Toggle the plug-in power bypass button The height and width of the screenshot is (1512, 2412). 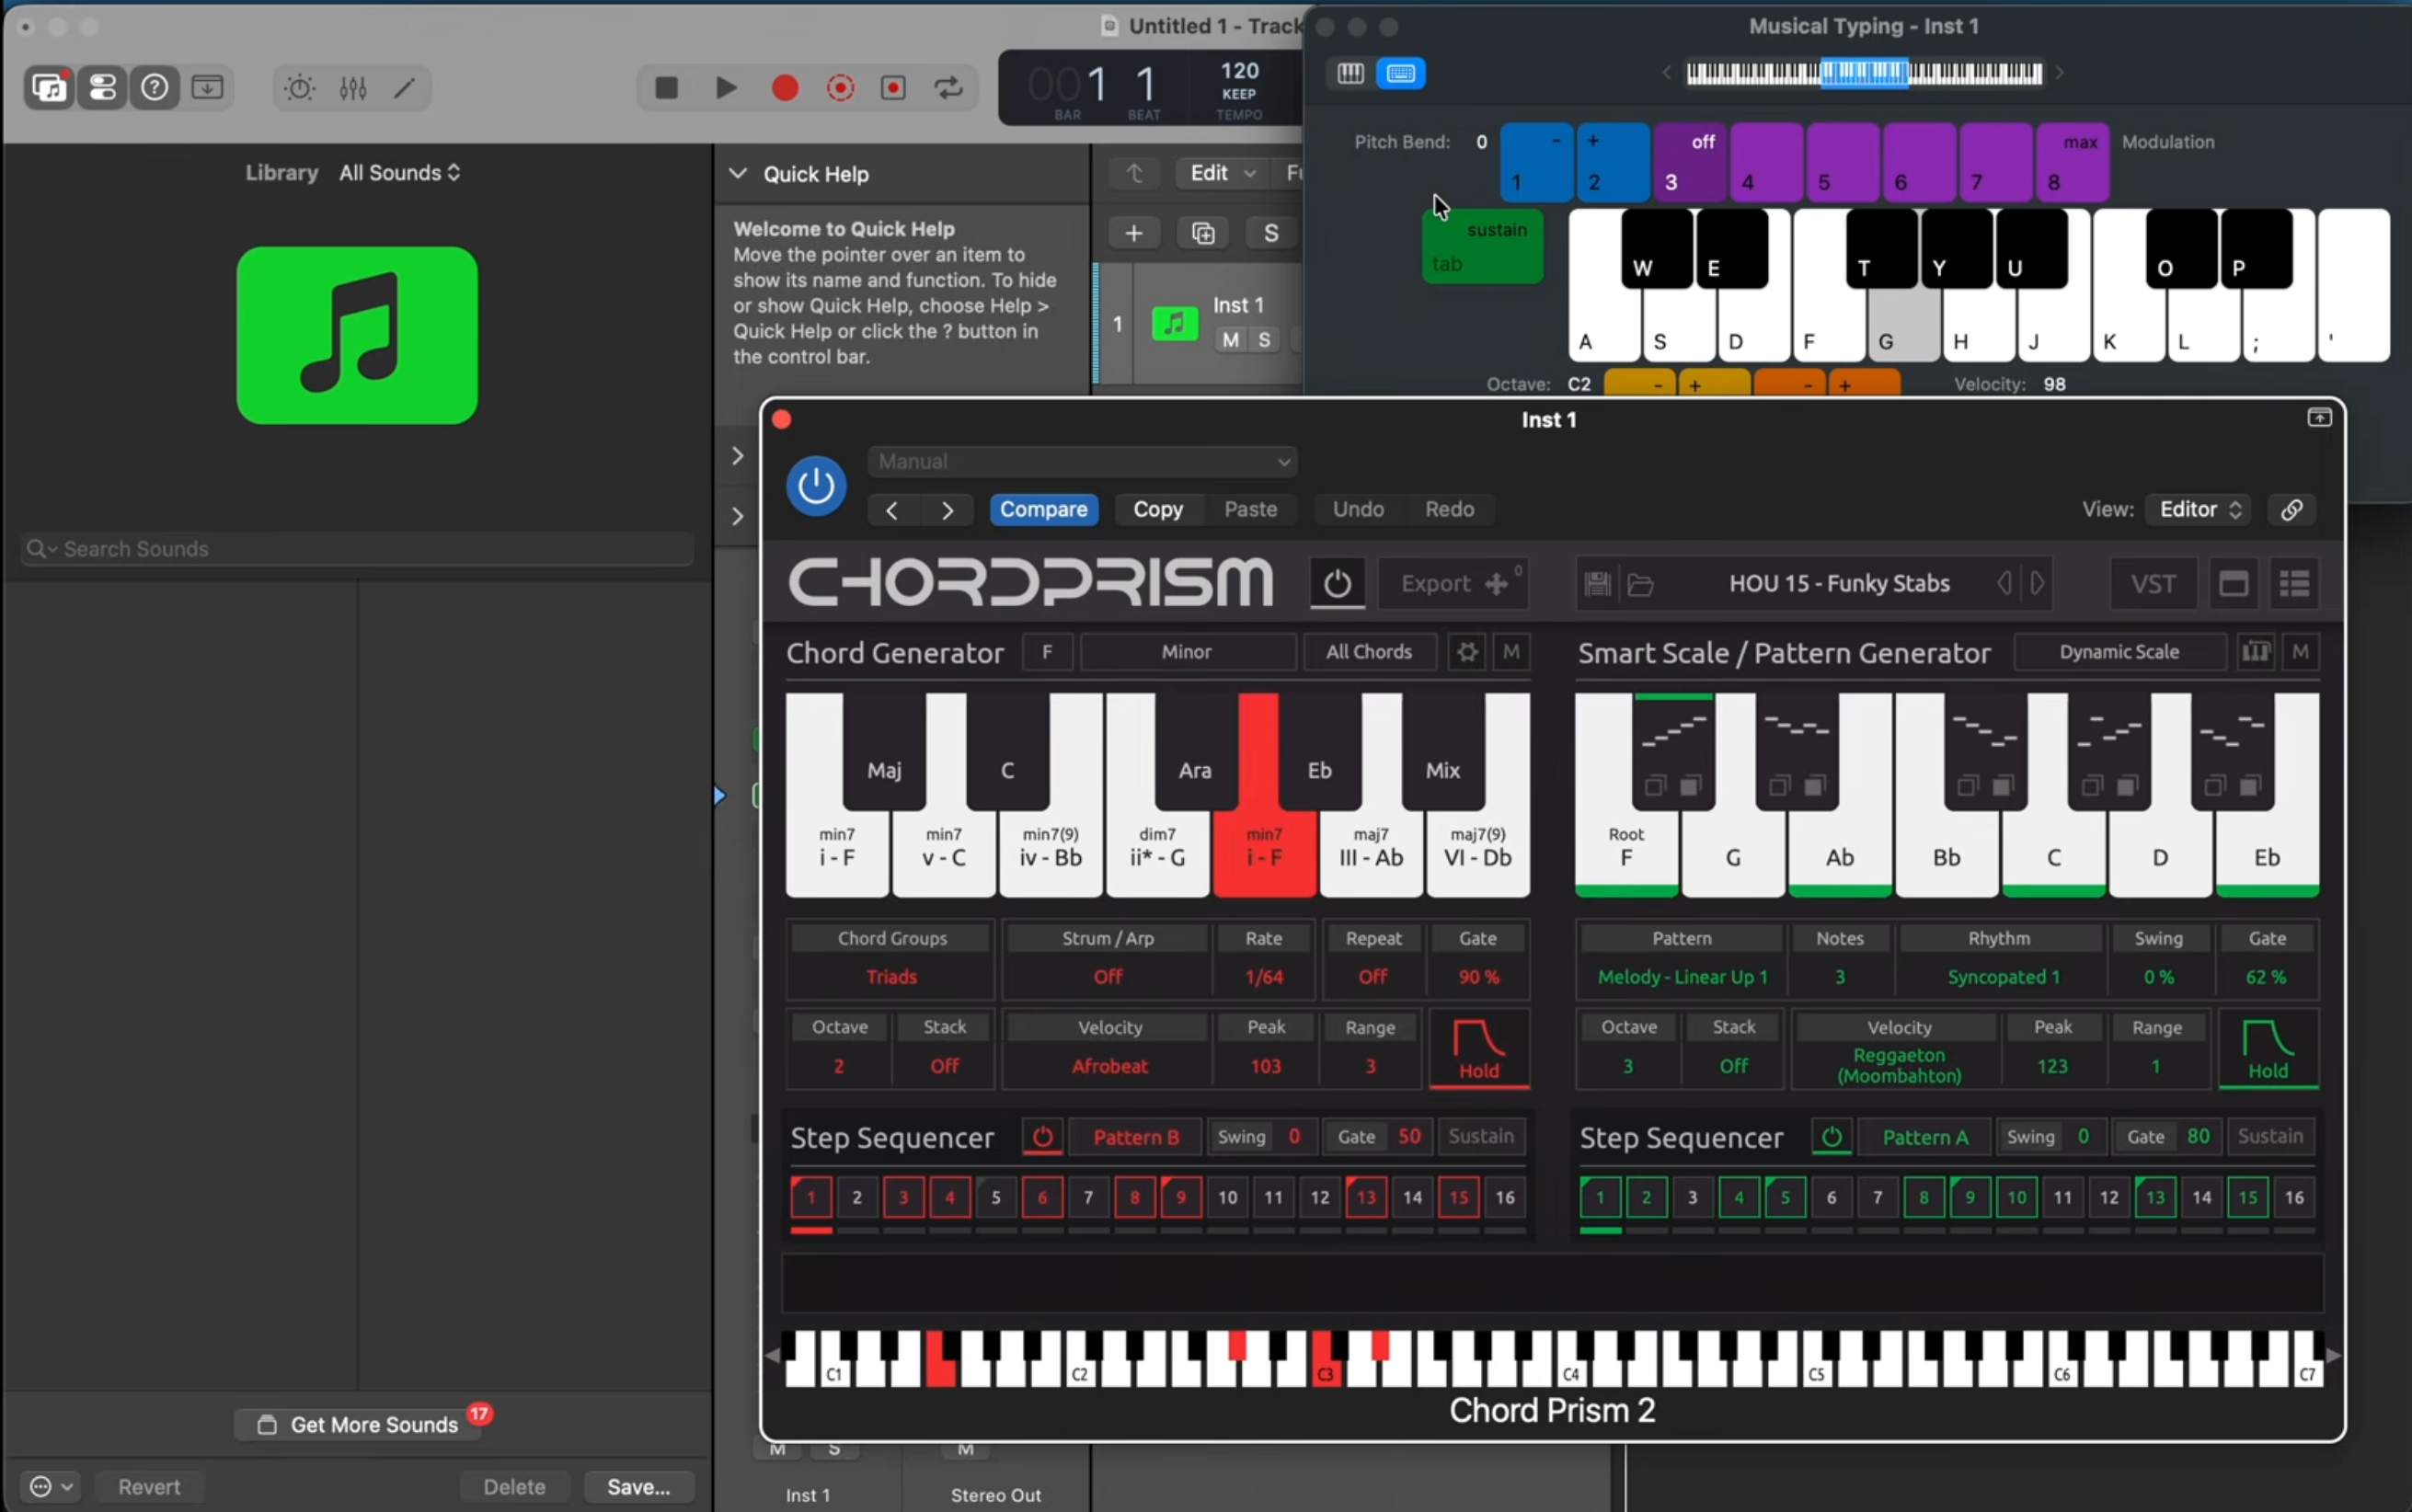[x=816, y=486]
